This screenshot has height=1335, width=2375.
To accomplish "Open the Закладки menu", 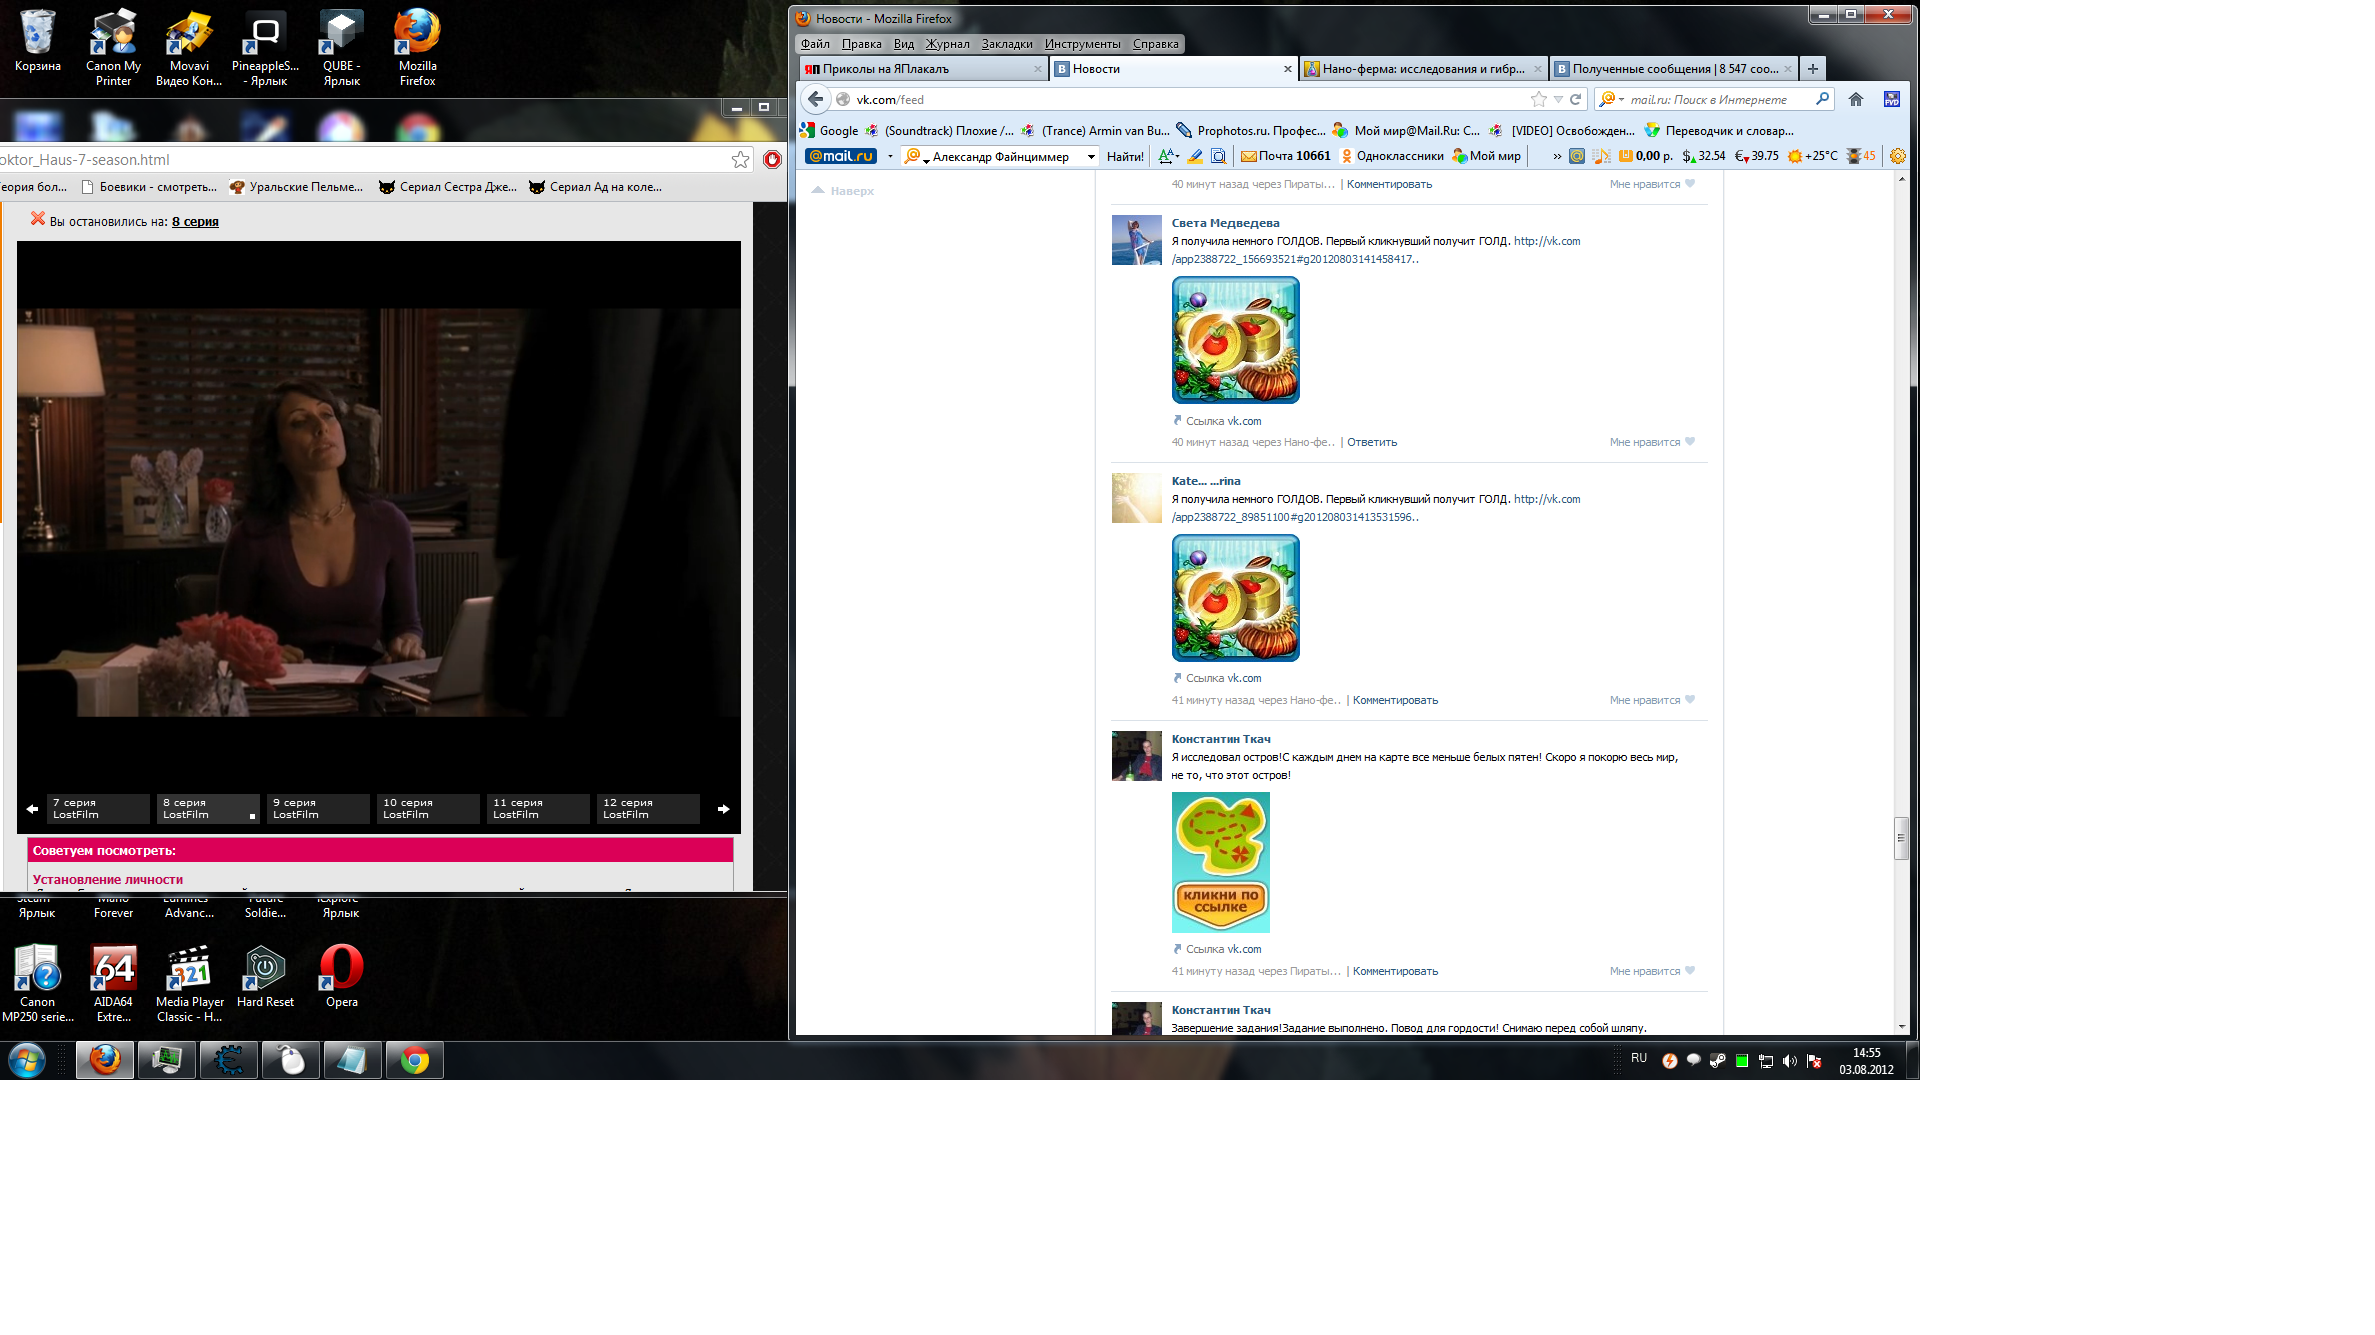I will pos(1006,44).
